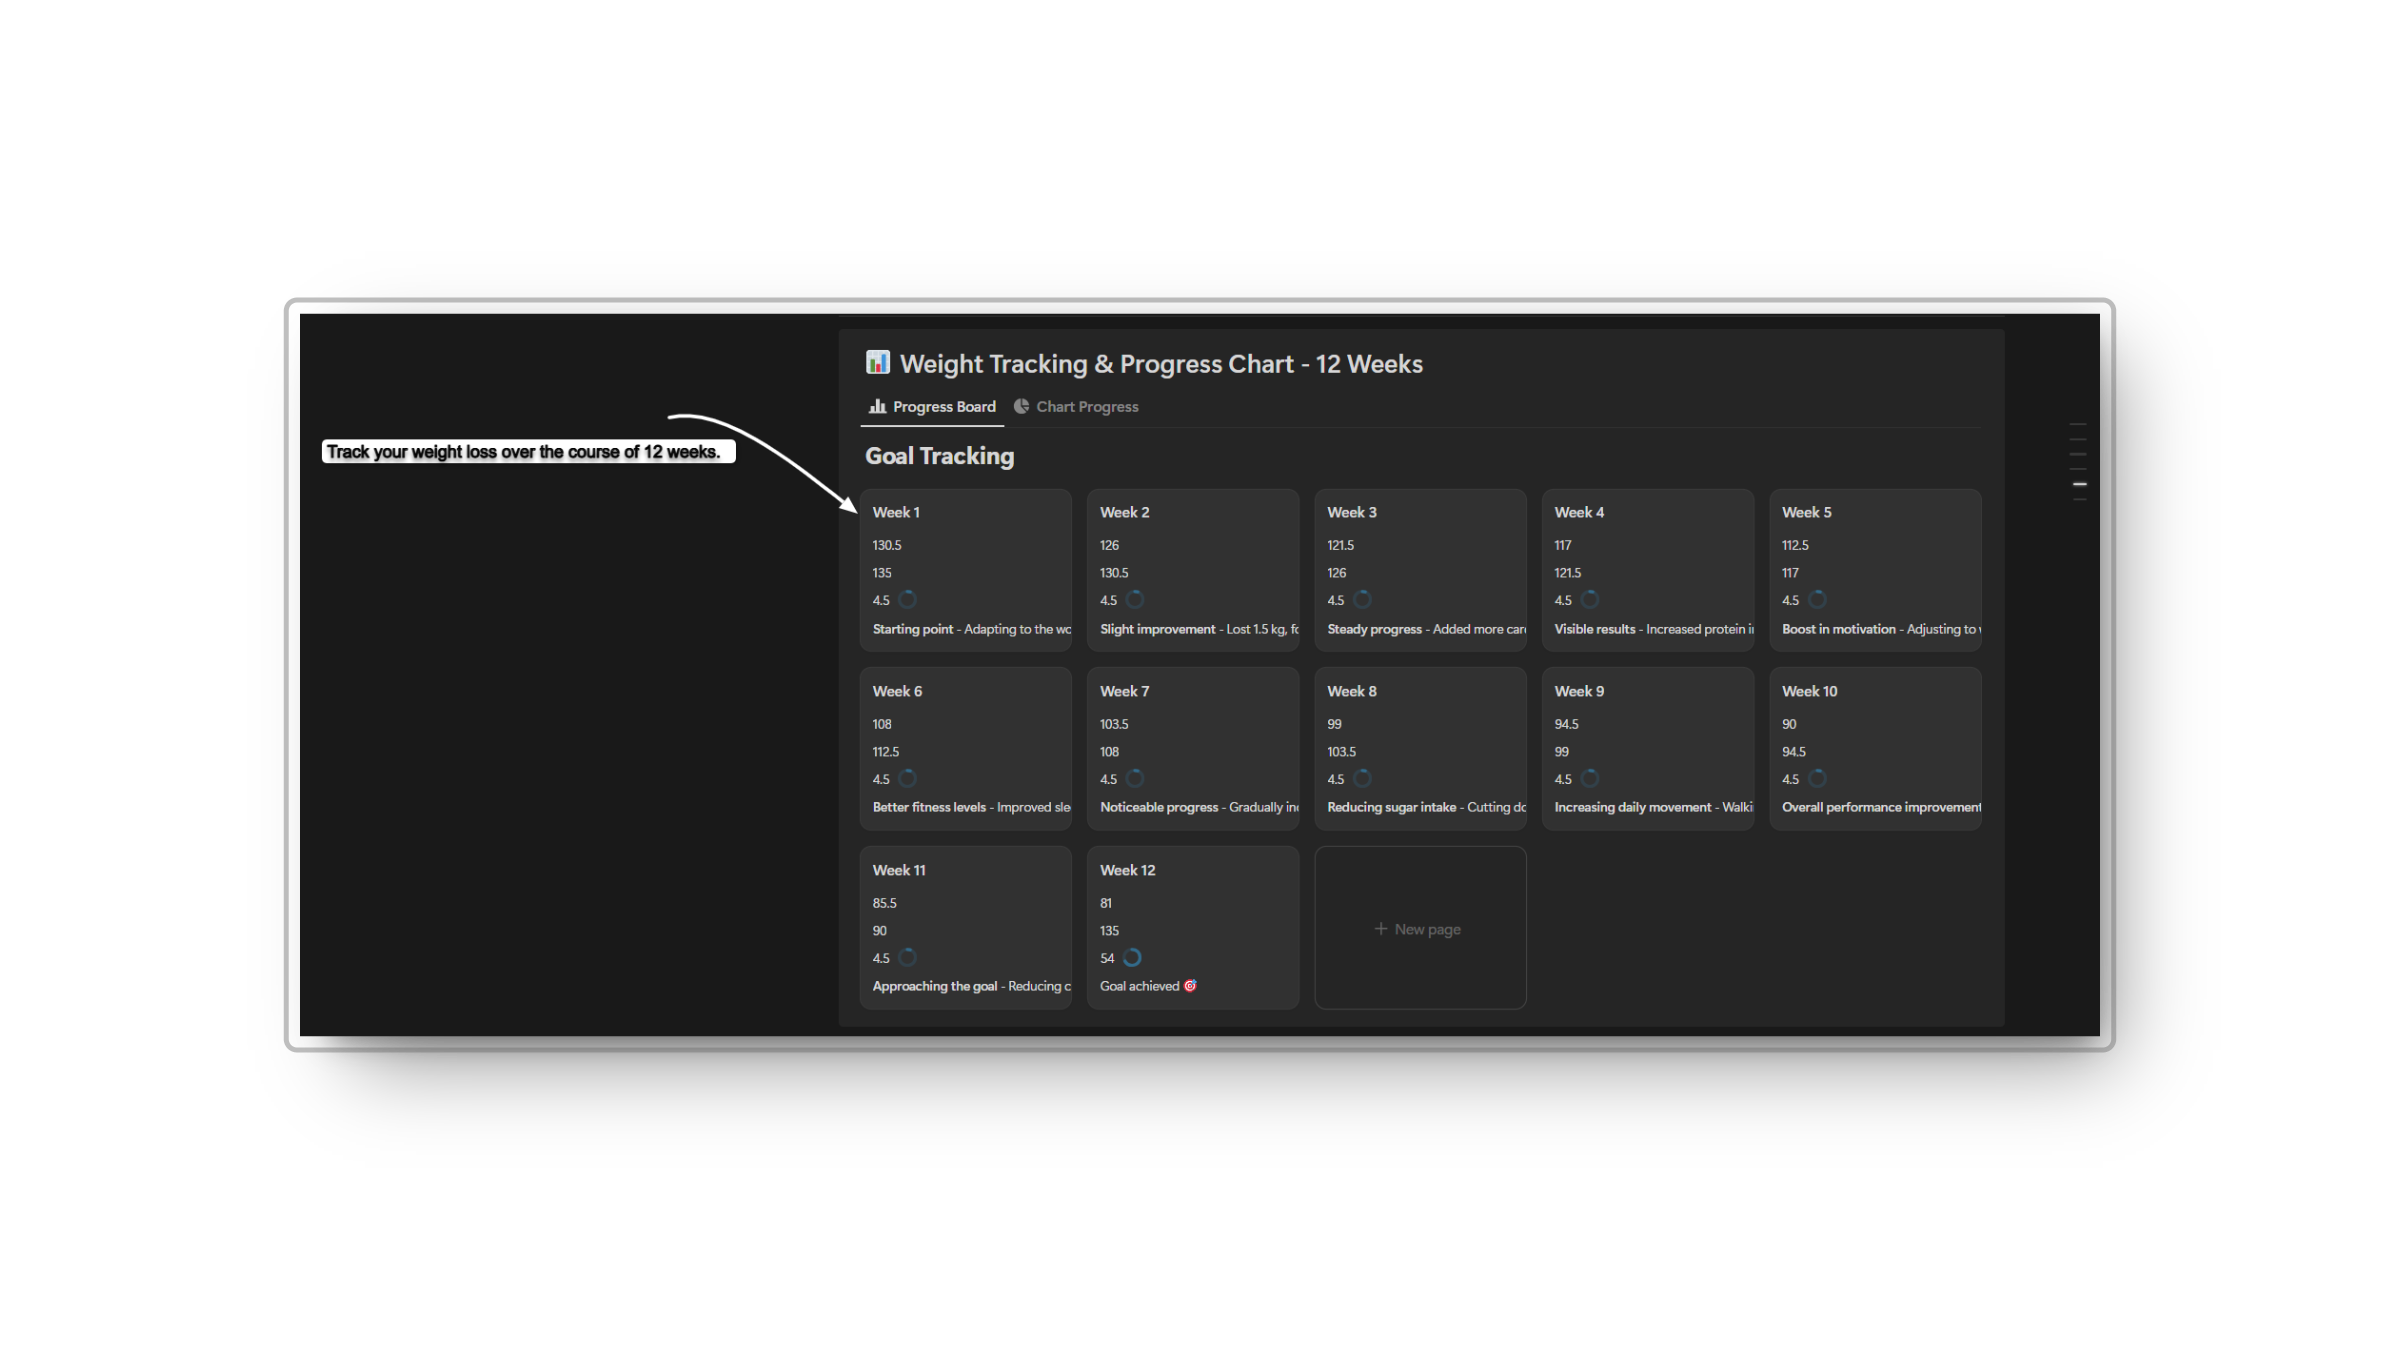
Task: Click the 130.5 value in Week 1 card
Action: pyautogui.click(x=887, y=545)
